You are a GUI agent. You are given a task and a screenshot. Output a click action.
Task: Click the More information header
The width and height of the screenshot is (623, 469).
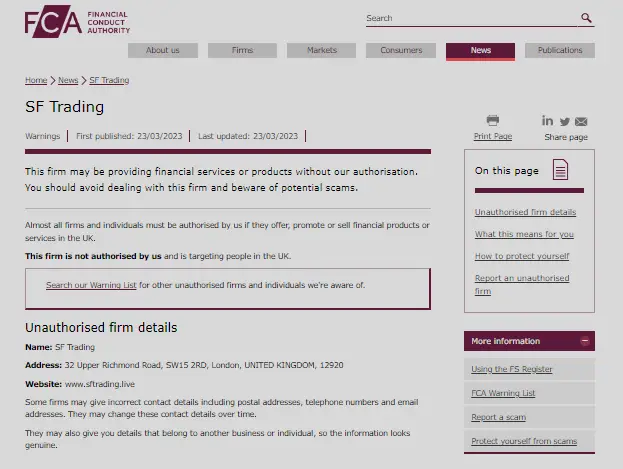[529, 341]
